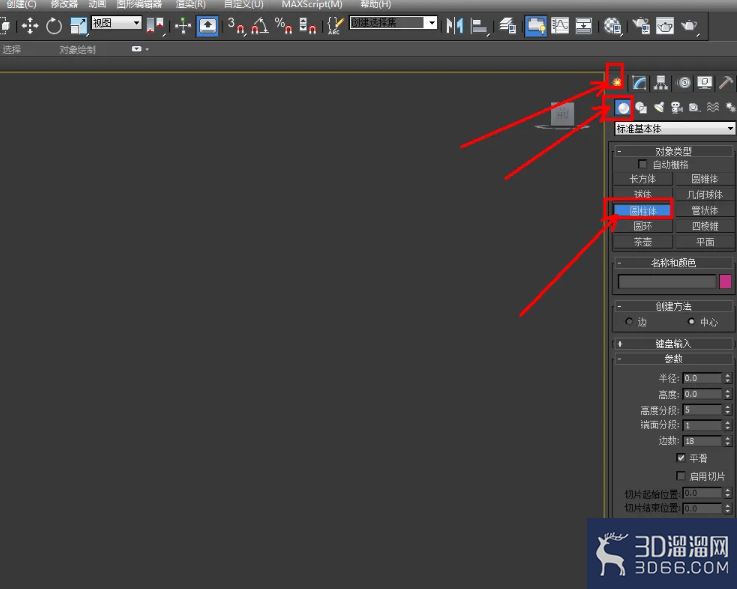Click the Mirror tool icon
Screen dimensions: 737x589
coord(455,25)
